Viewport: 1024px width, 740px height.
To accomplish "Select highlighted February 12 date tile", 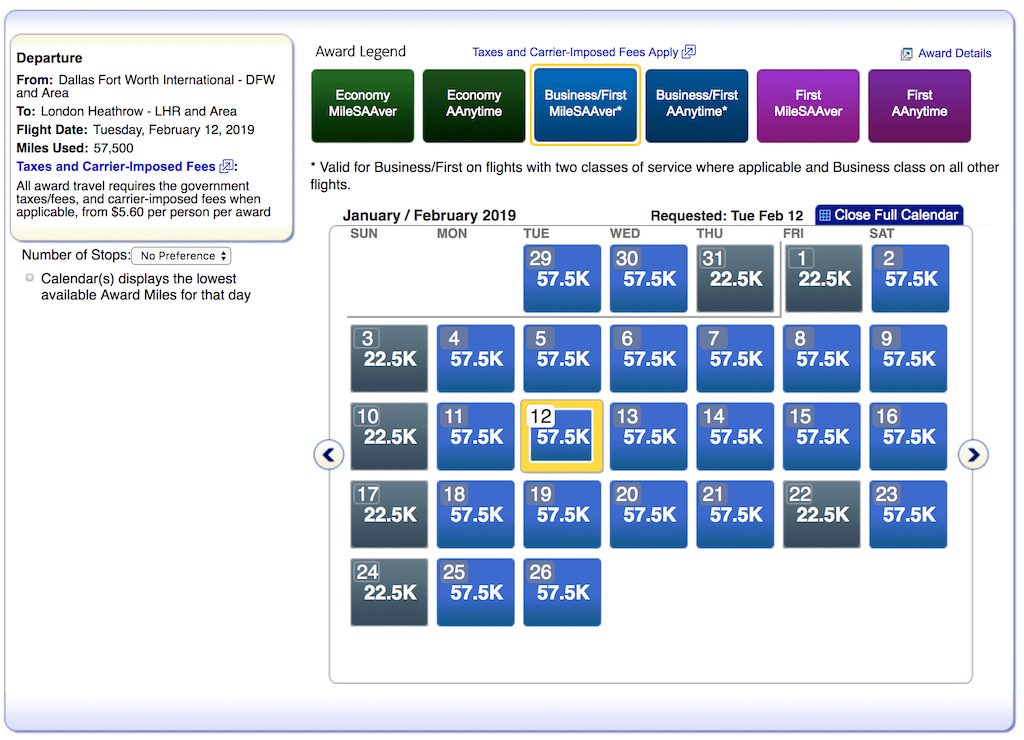I will (x=562, y=436).
